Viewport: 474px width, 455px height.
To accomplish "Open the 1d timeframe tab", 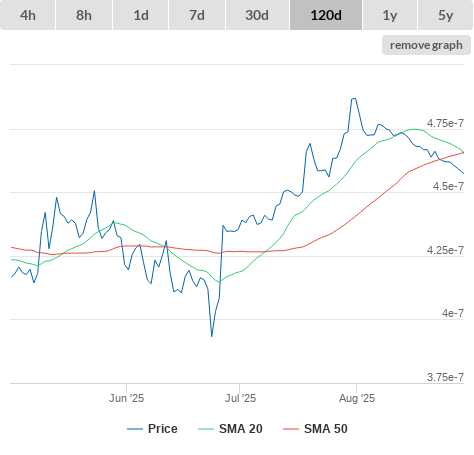I will click(x=141, y=15).
